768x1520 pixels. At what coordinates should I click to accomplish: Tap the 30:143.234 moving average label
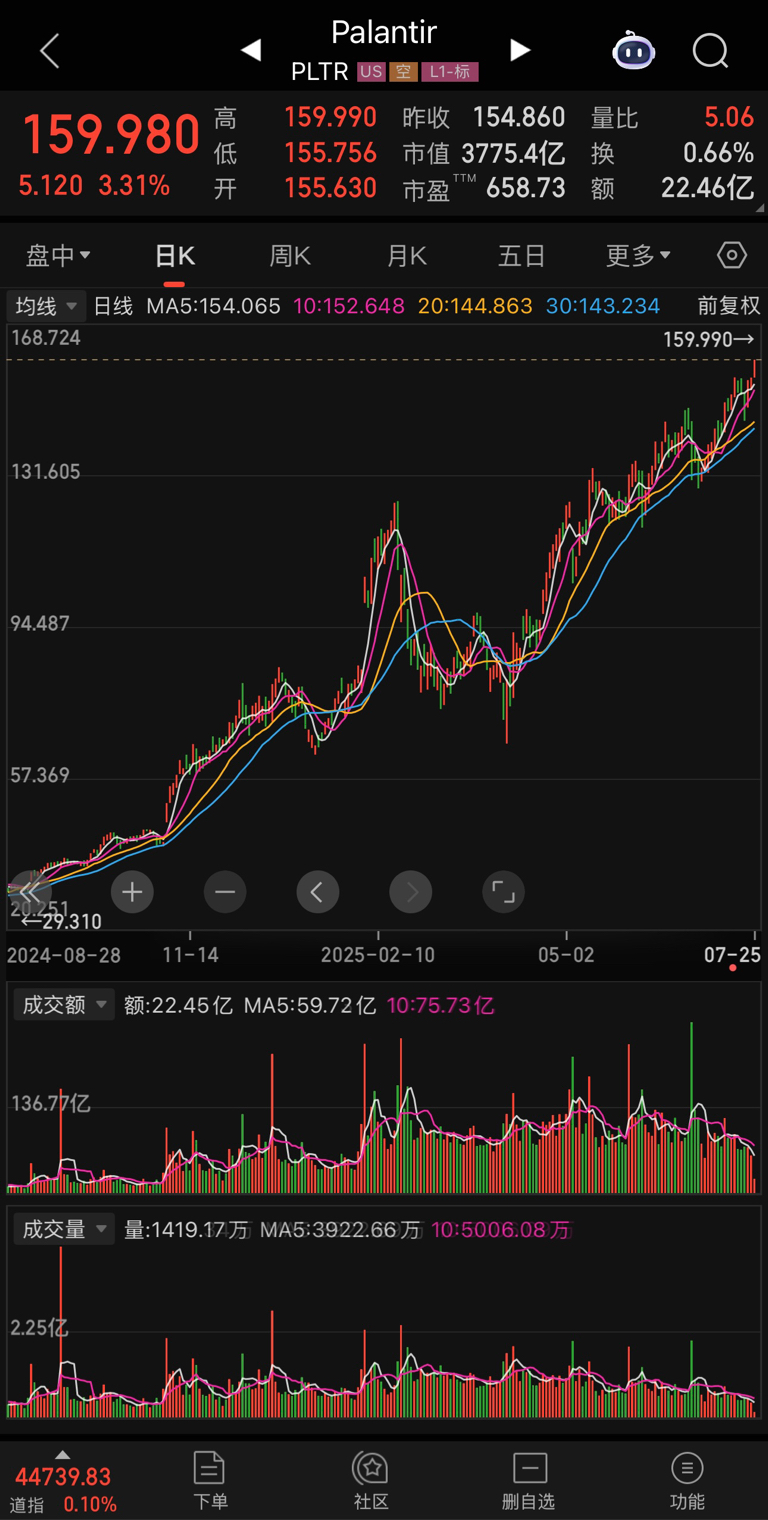click(x=603, y=306)
